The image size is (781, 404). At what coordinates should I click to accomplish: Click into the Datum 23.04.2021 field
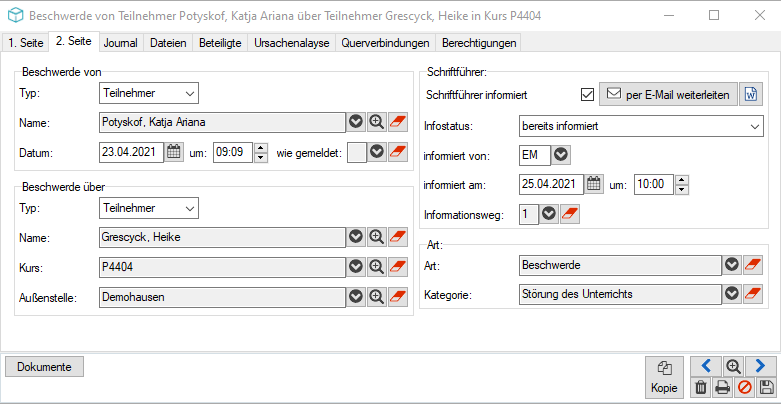pyautogui.click(x=131, y=152)
